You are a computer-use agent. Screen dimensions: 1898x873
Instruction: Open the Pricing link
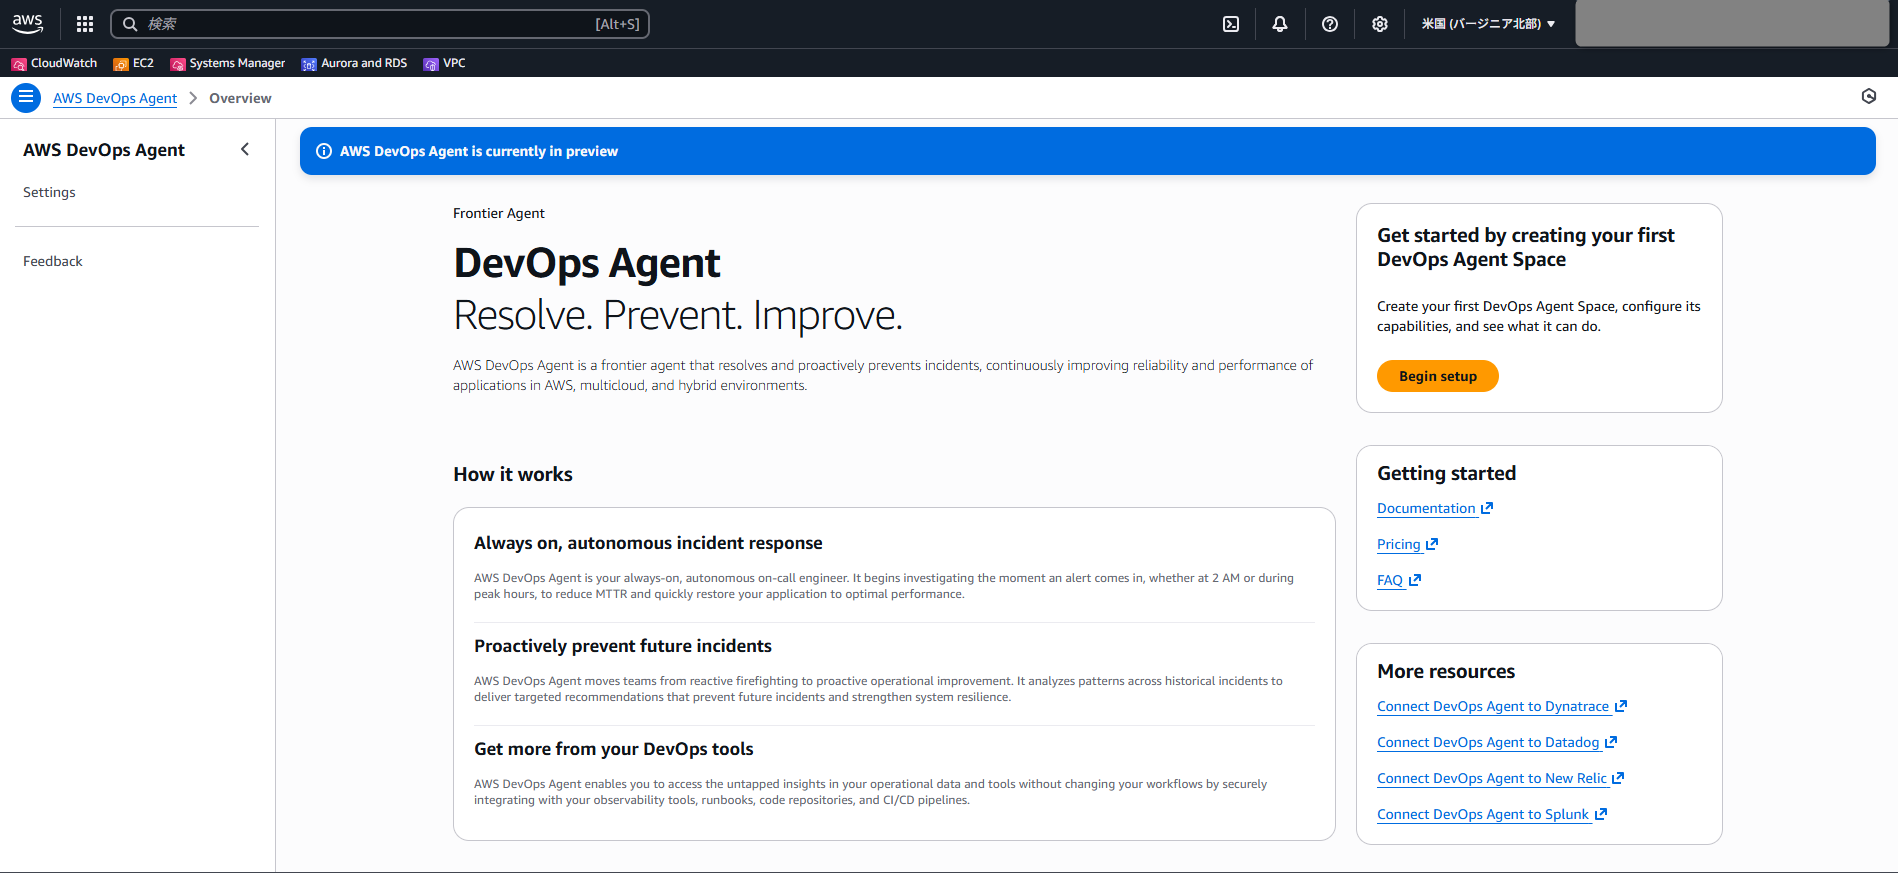pos(1398,544)
